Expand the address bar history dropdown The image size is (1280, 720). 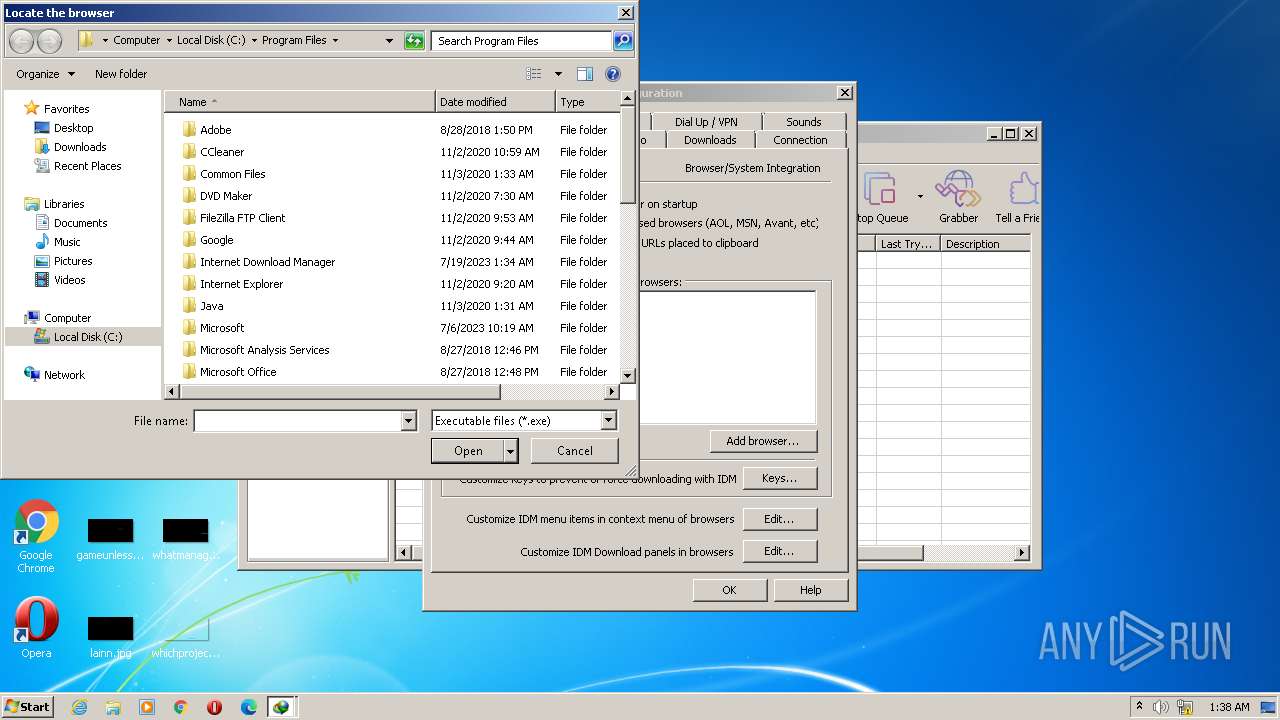[389, 41]
